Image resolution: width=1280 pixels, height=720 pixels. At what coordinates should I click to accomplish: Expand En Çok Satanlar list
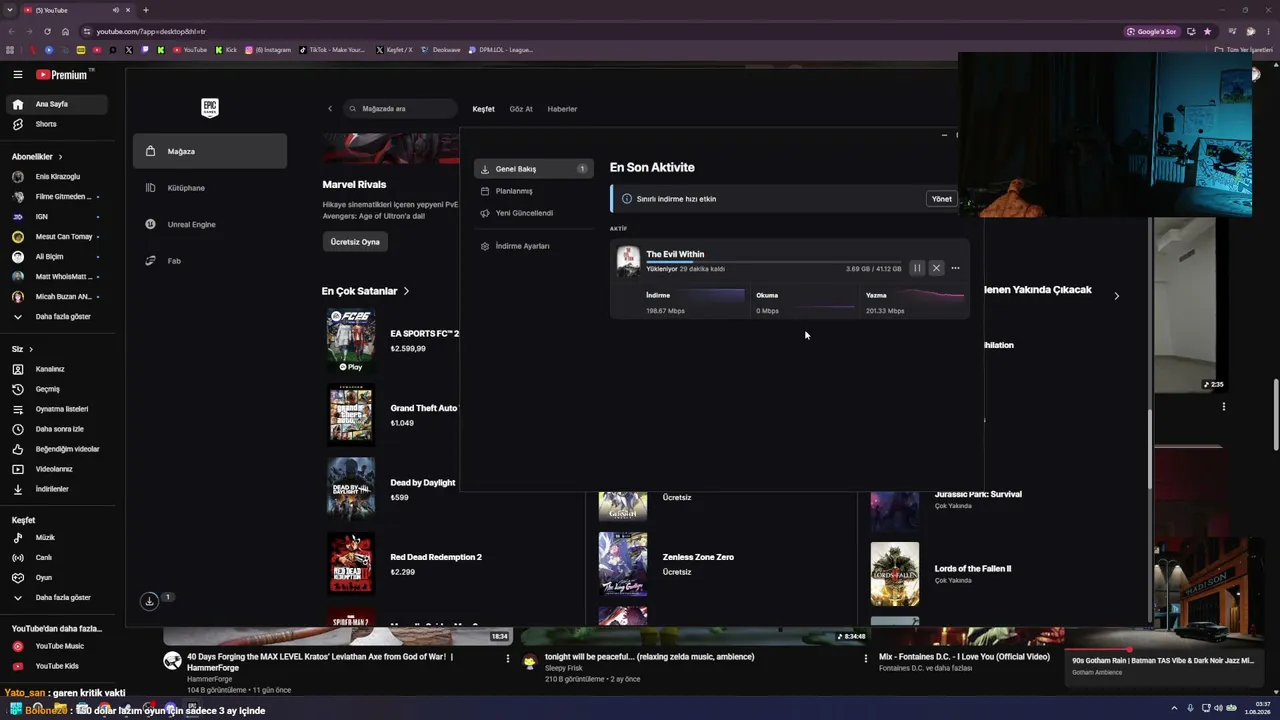click(x=366, y=291)
